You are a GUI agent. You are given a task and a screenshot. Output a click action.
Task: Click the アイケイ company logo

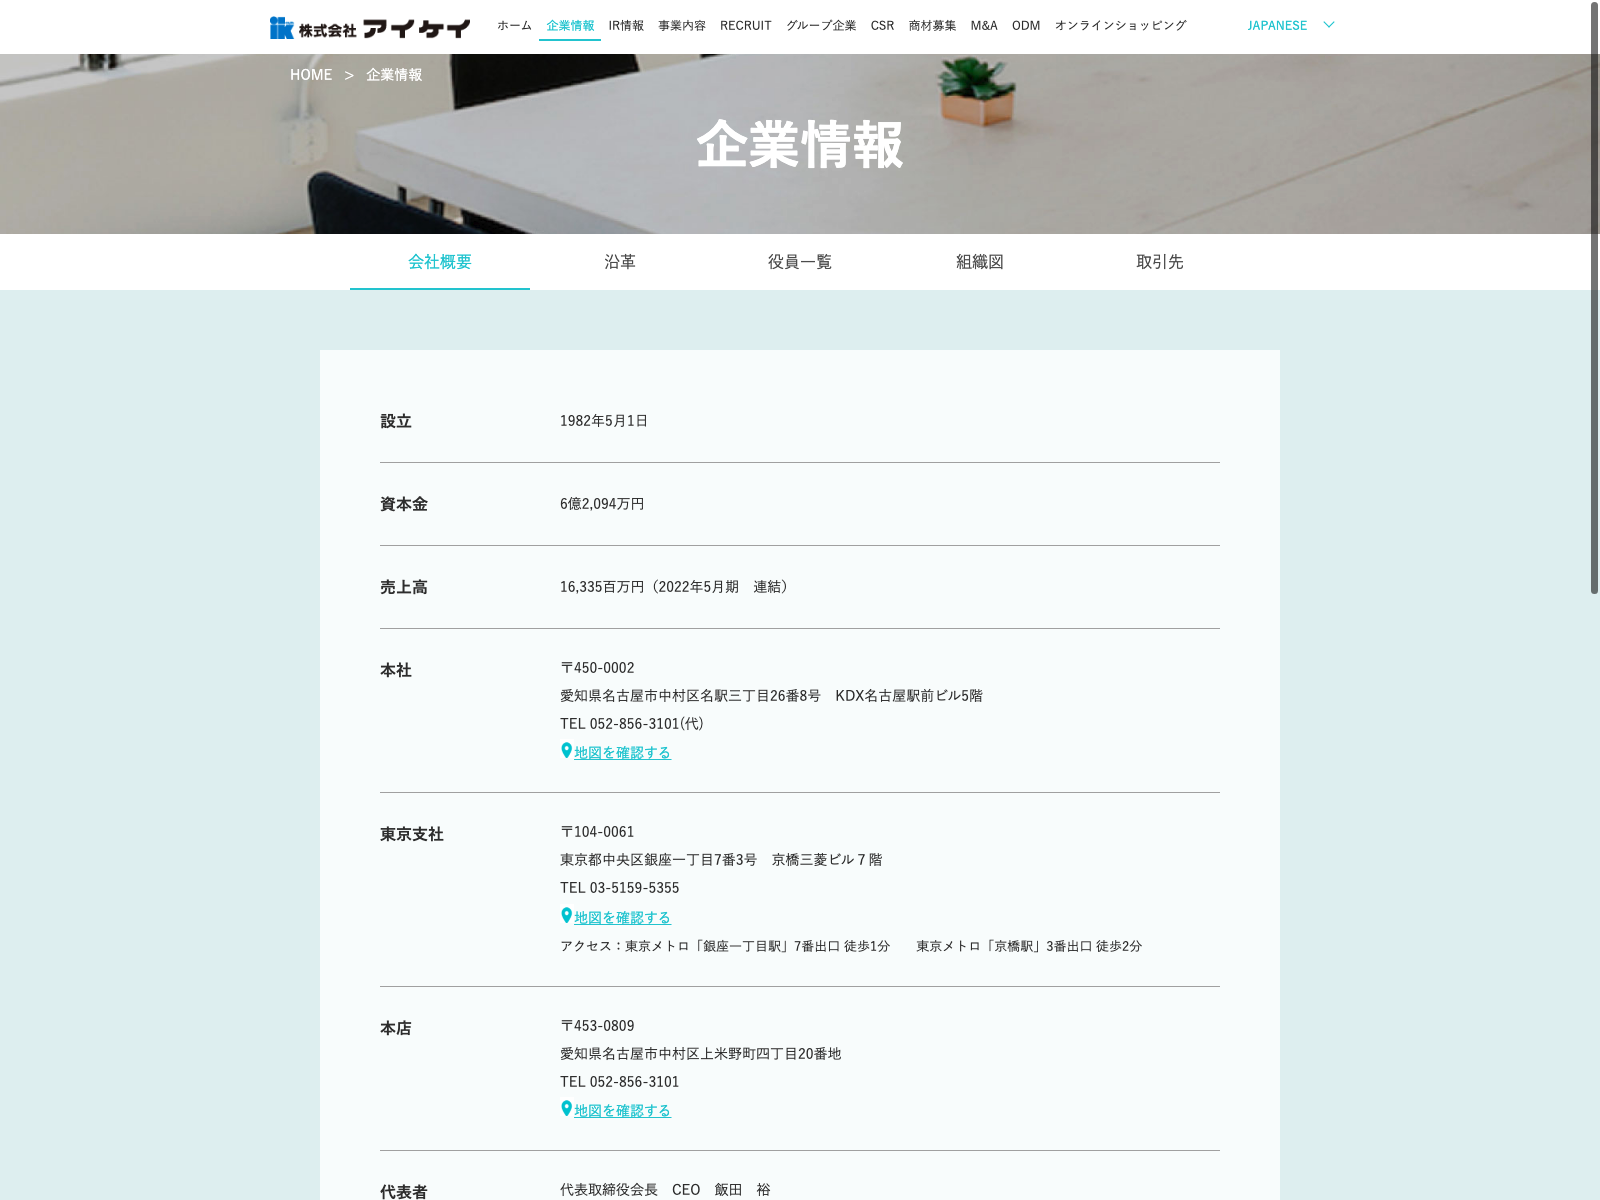(370, 28)
